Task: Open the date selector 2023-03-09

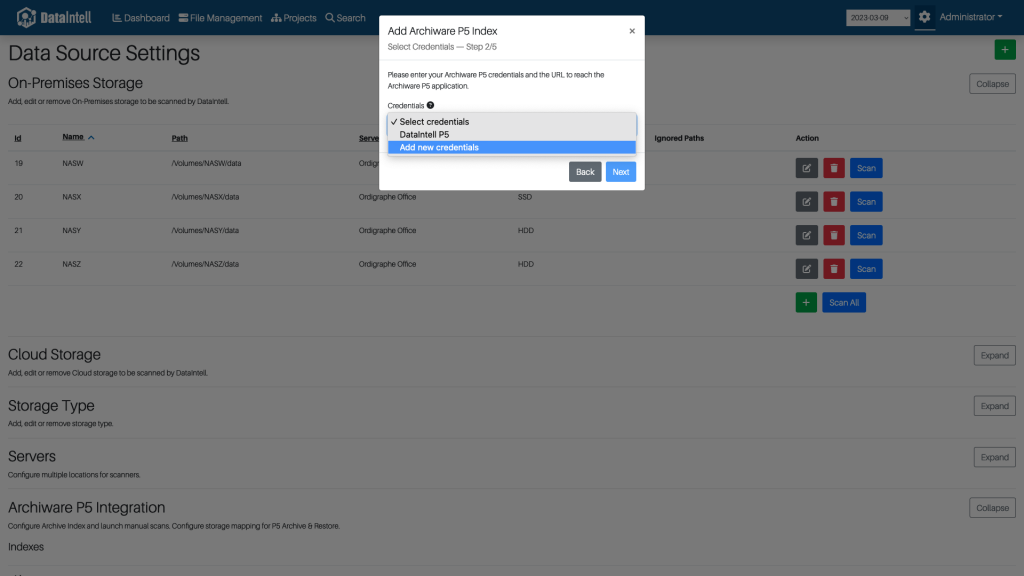Action: (878, 18)
